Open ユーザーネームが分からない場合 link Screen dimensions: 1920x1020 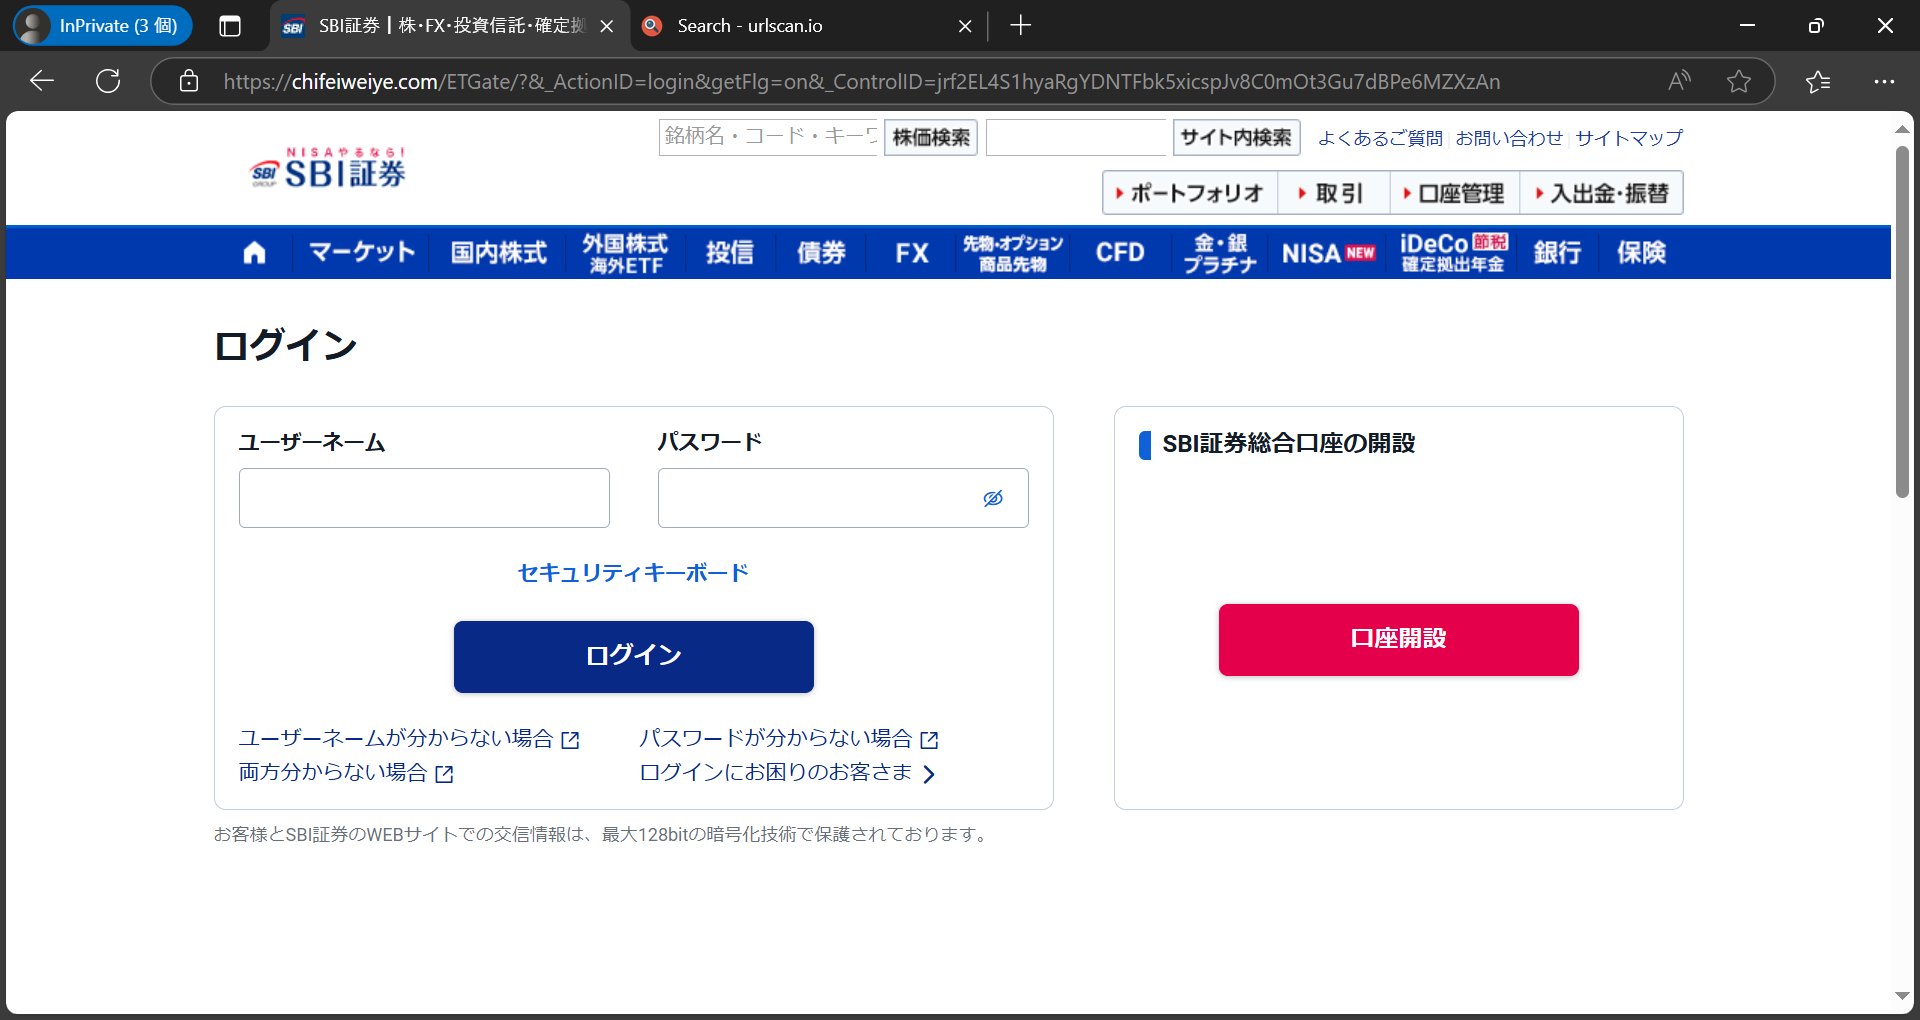click(409, 739)
